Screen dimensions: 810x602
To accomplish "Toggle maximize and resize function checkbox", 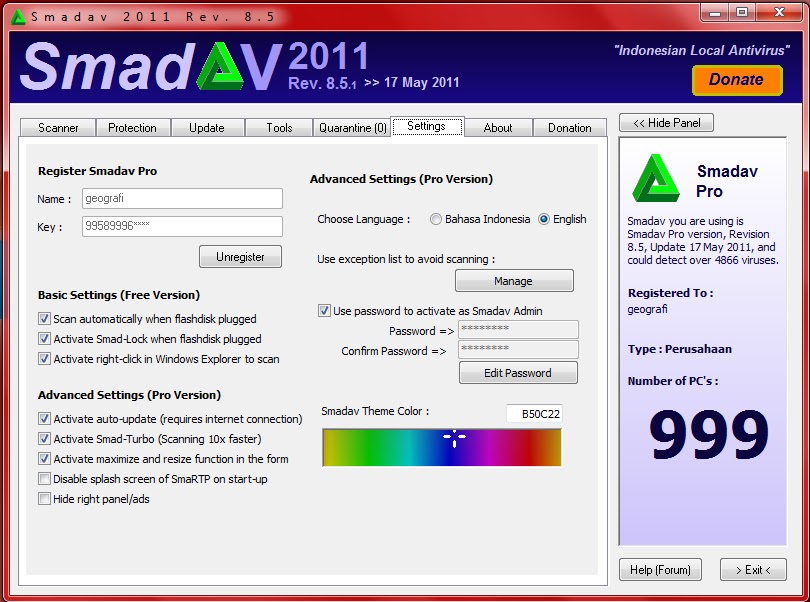I will tap(44, 459).
